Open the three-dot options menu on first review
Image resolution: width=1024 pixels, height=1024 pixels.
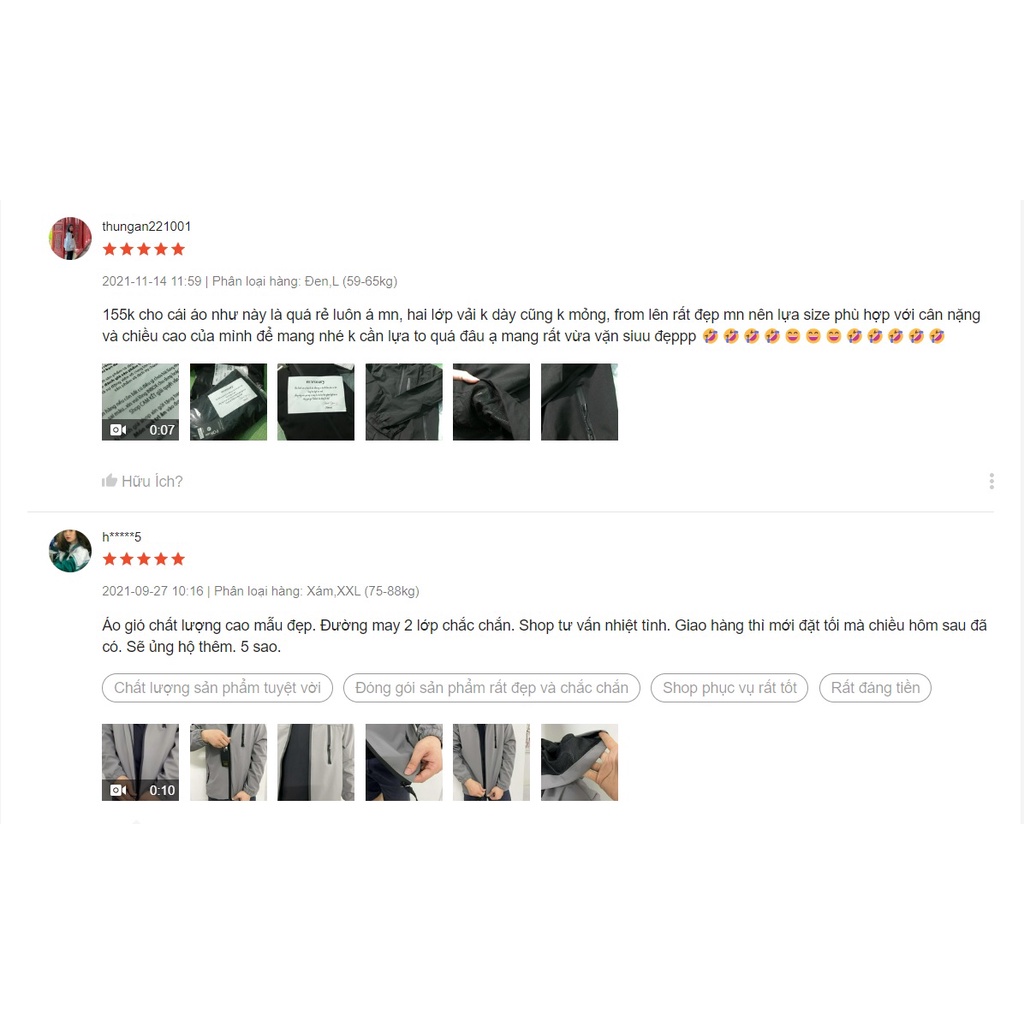tap(991, 481)
